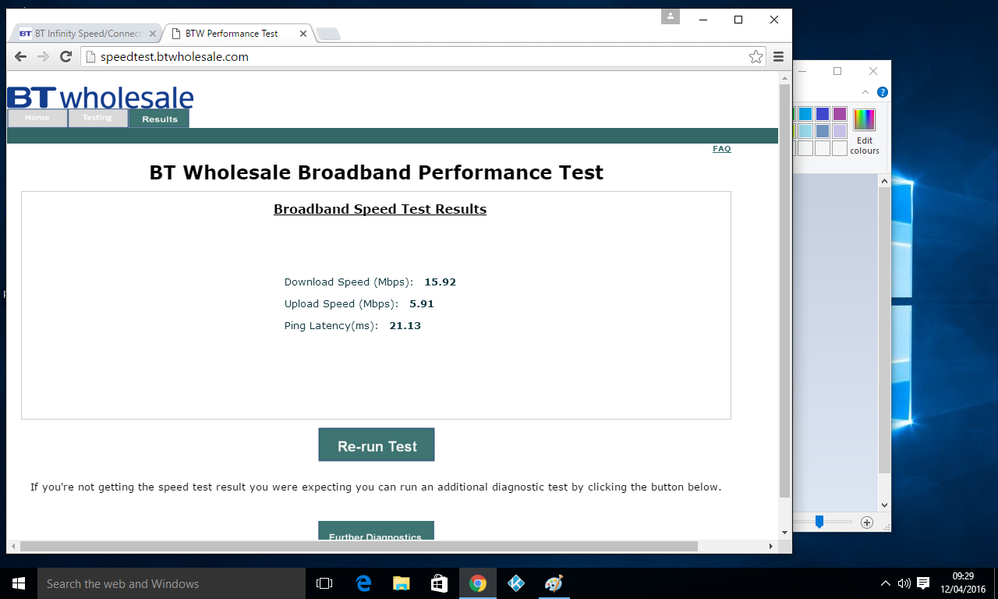The width and height of the screenshot is (998, 599).
Task: Pick the lavender swatch in Paint palette
Action: pos(840,131)
